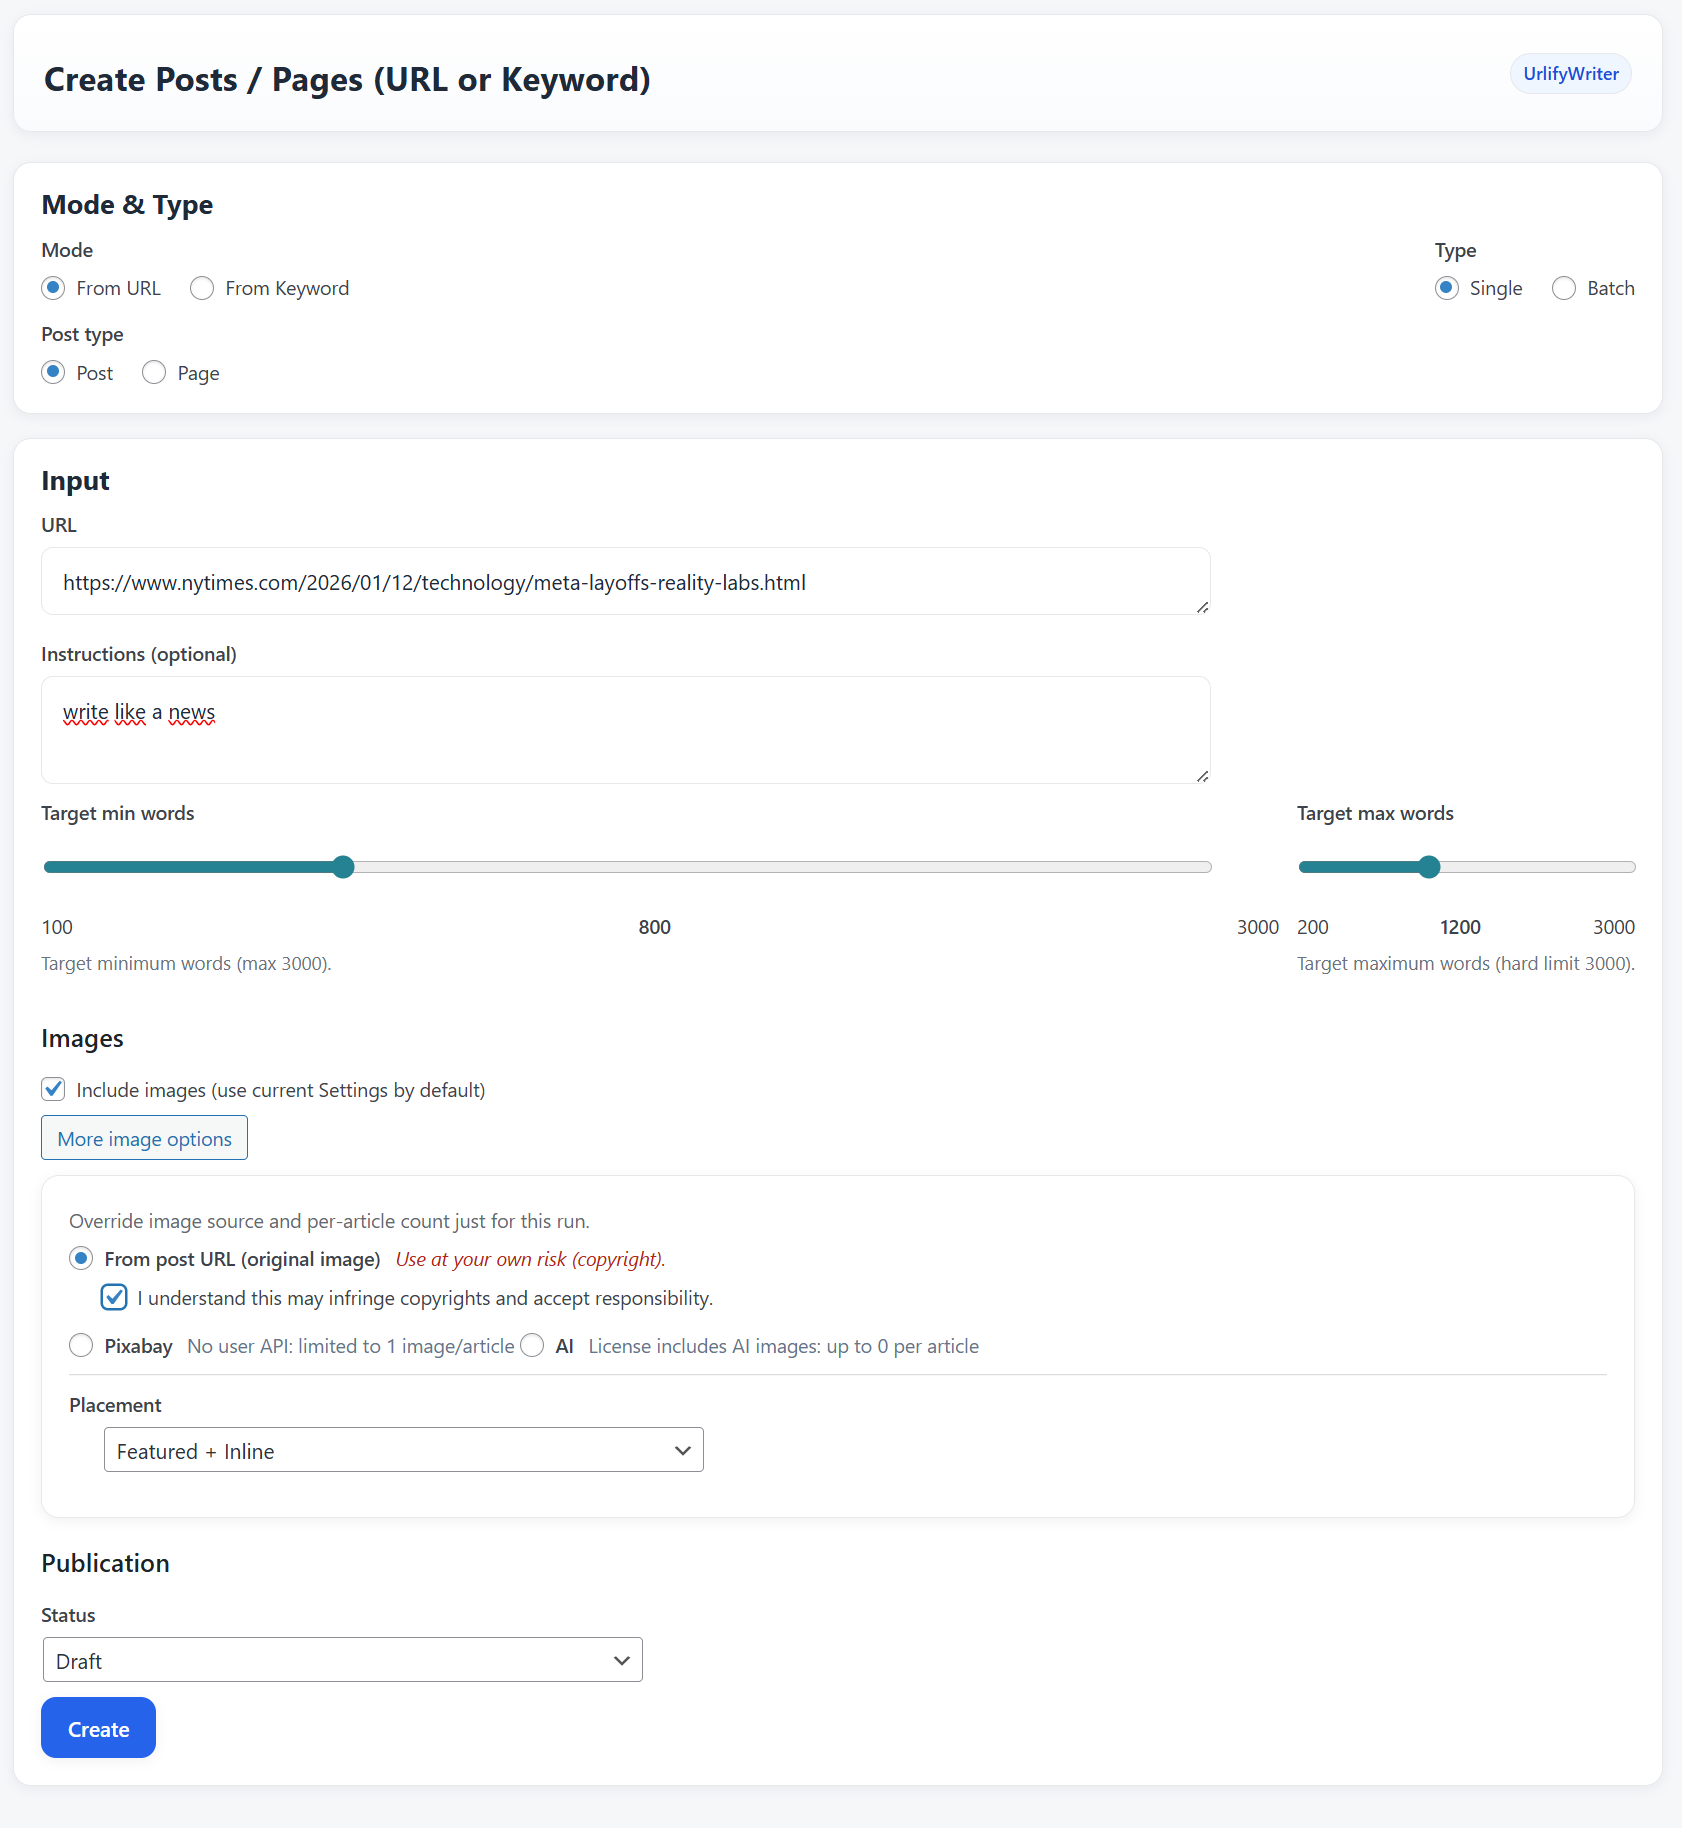Switch Type to "Batch"
This screenshot has height=1828, width=1682.
point(1565,288)
